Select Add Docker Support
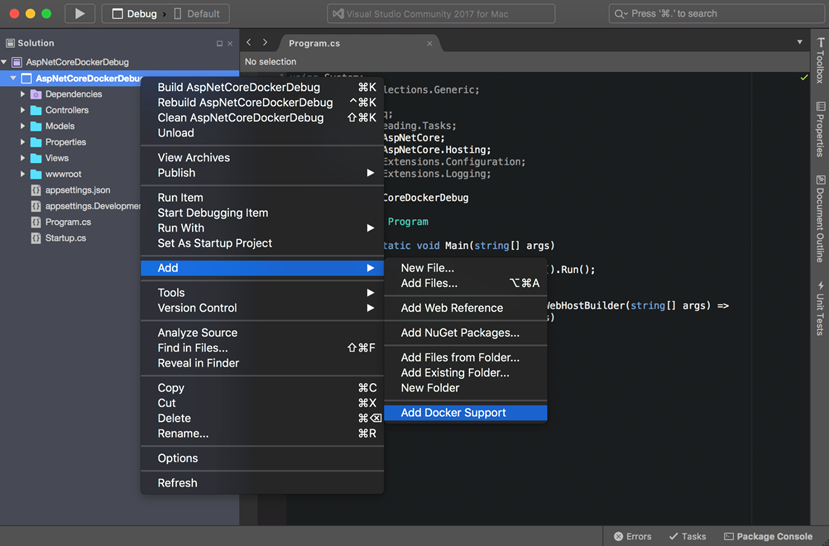829x546 pixels. click(466, 413)
